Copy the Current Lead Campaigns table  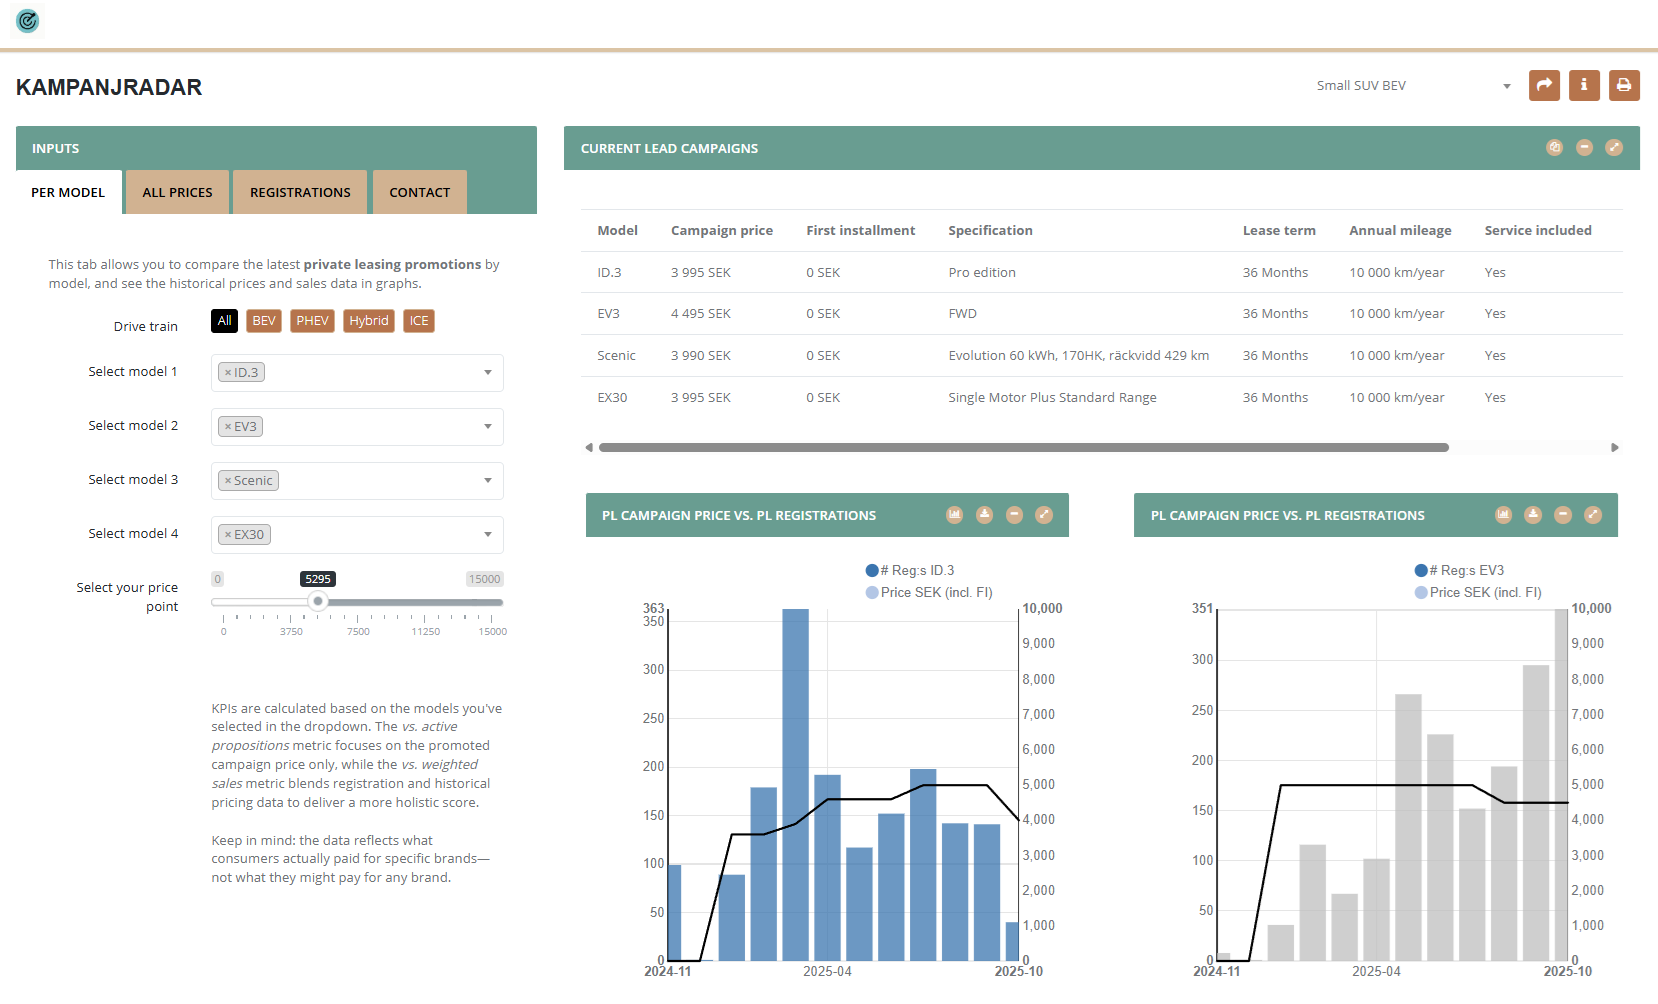click(x=1554, y=147)
